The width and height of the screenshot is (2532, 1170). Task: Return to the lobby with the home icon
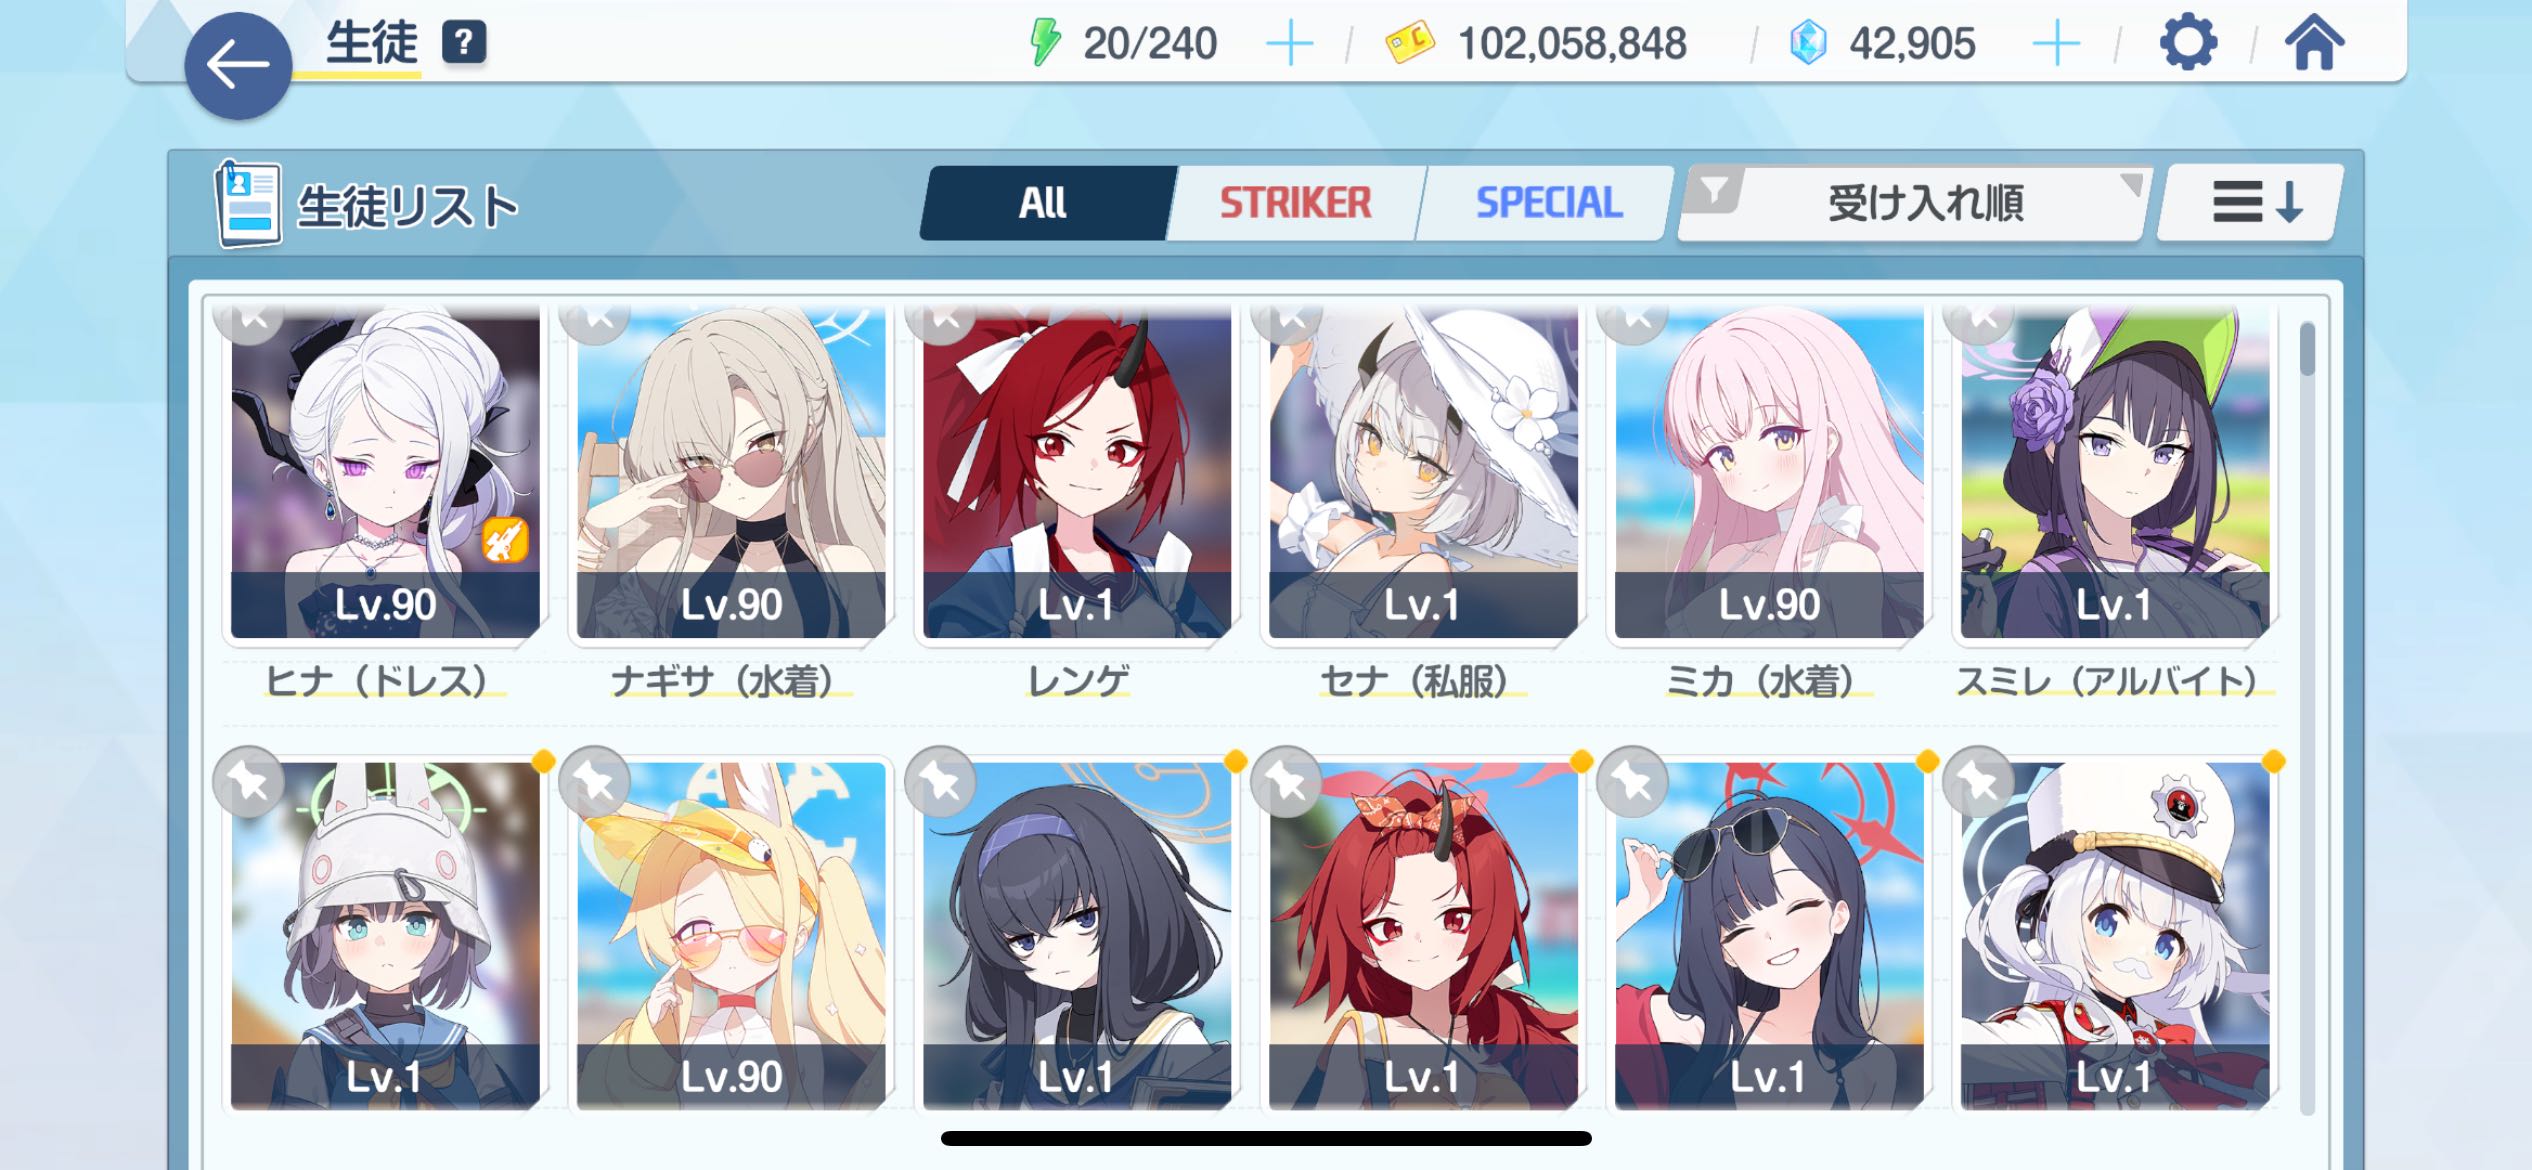pos(2314,43)
